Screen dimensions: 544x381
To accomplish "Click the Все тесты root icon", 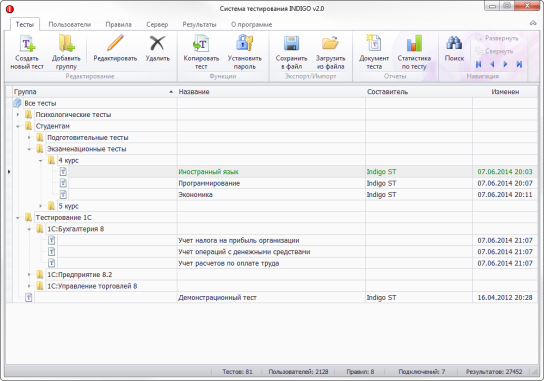I will pyautogui.click(x=17, y=103).
